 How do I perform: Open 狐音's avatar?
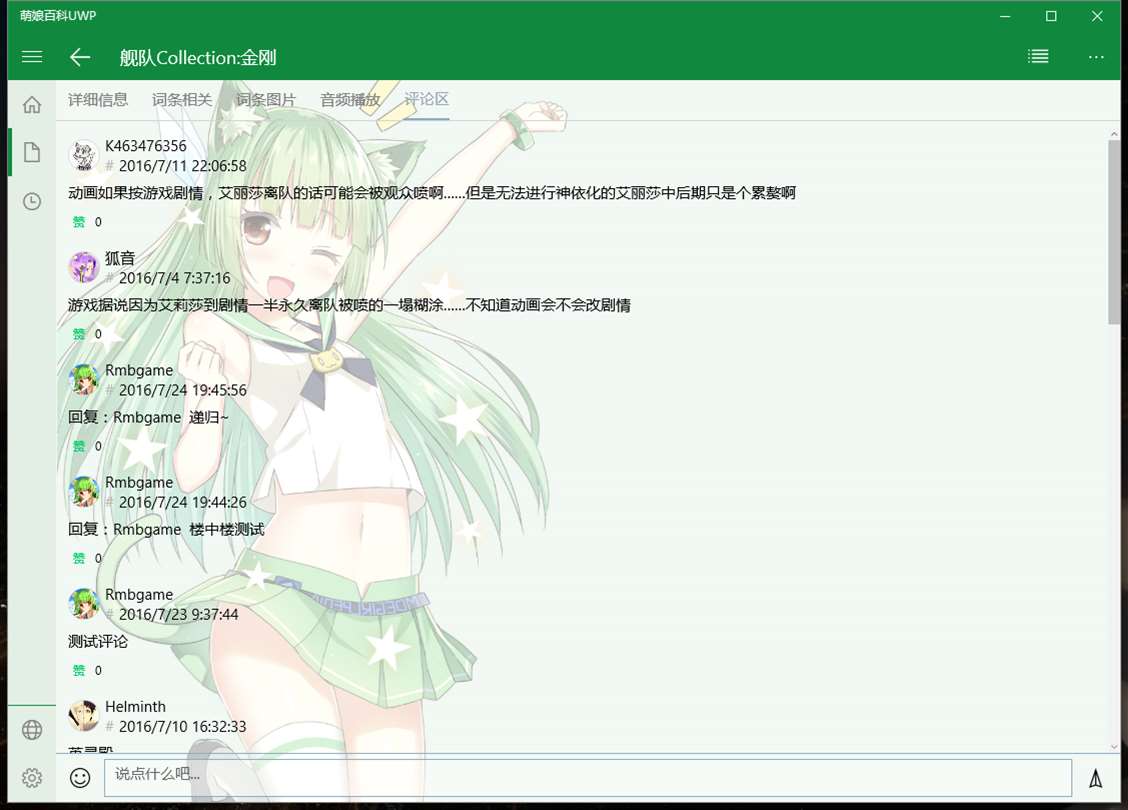pyautogui.click(x=83, y=268)
